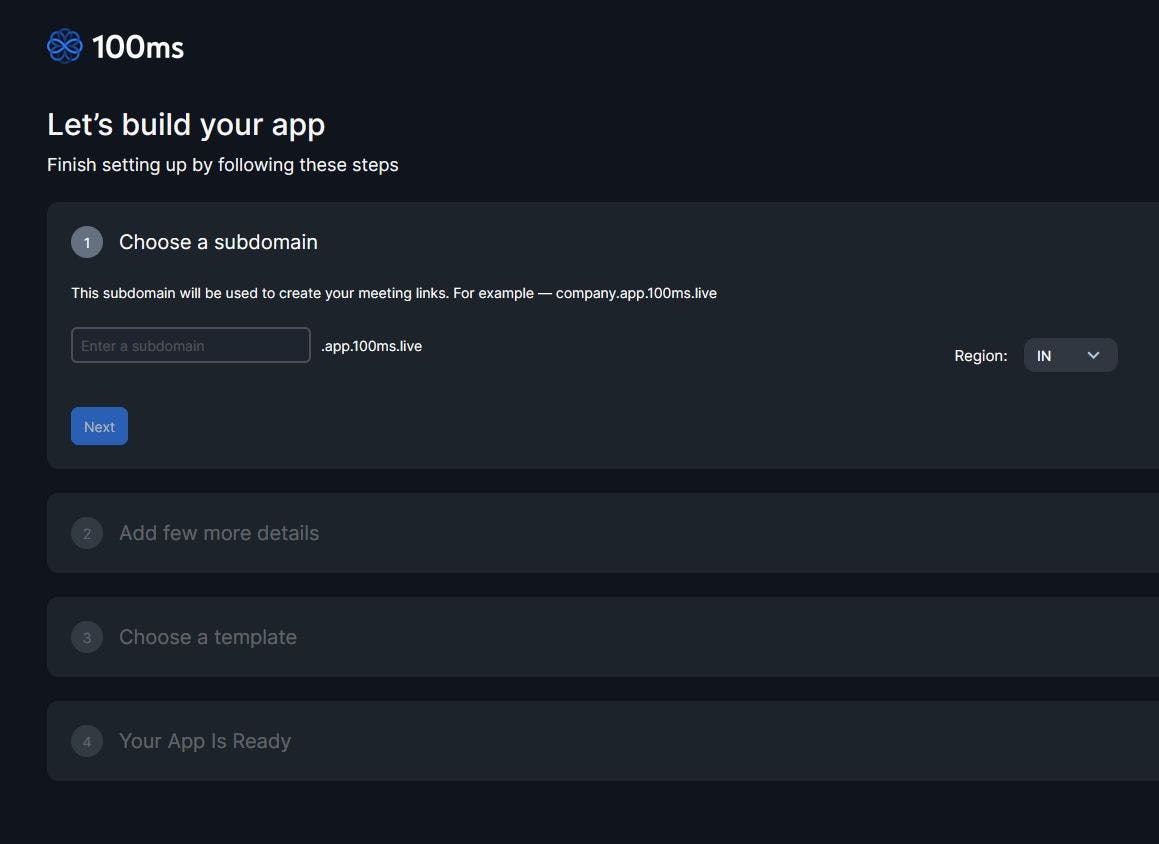This screenshot has height=844, width=1159.
Task: Click the step 1 number circle
Action: coord(87,242)
